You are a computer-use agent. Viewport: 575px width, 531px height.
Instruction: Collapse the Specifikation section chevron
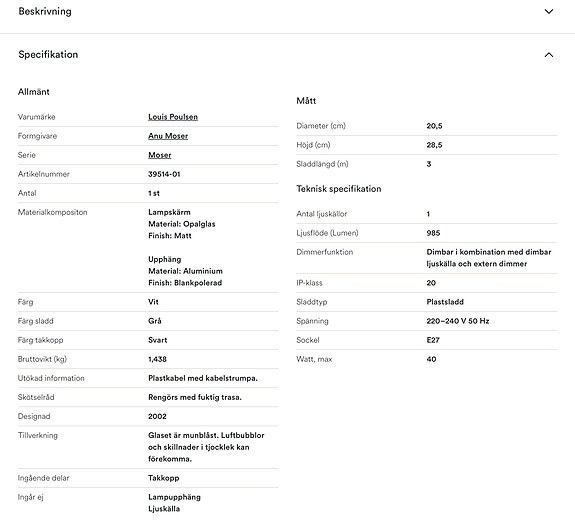tap(549, 55)
